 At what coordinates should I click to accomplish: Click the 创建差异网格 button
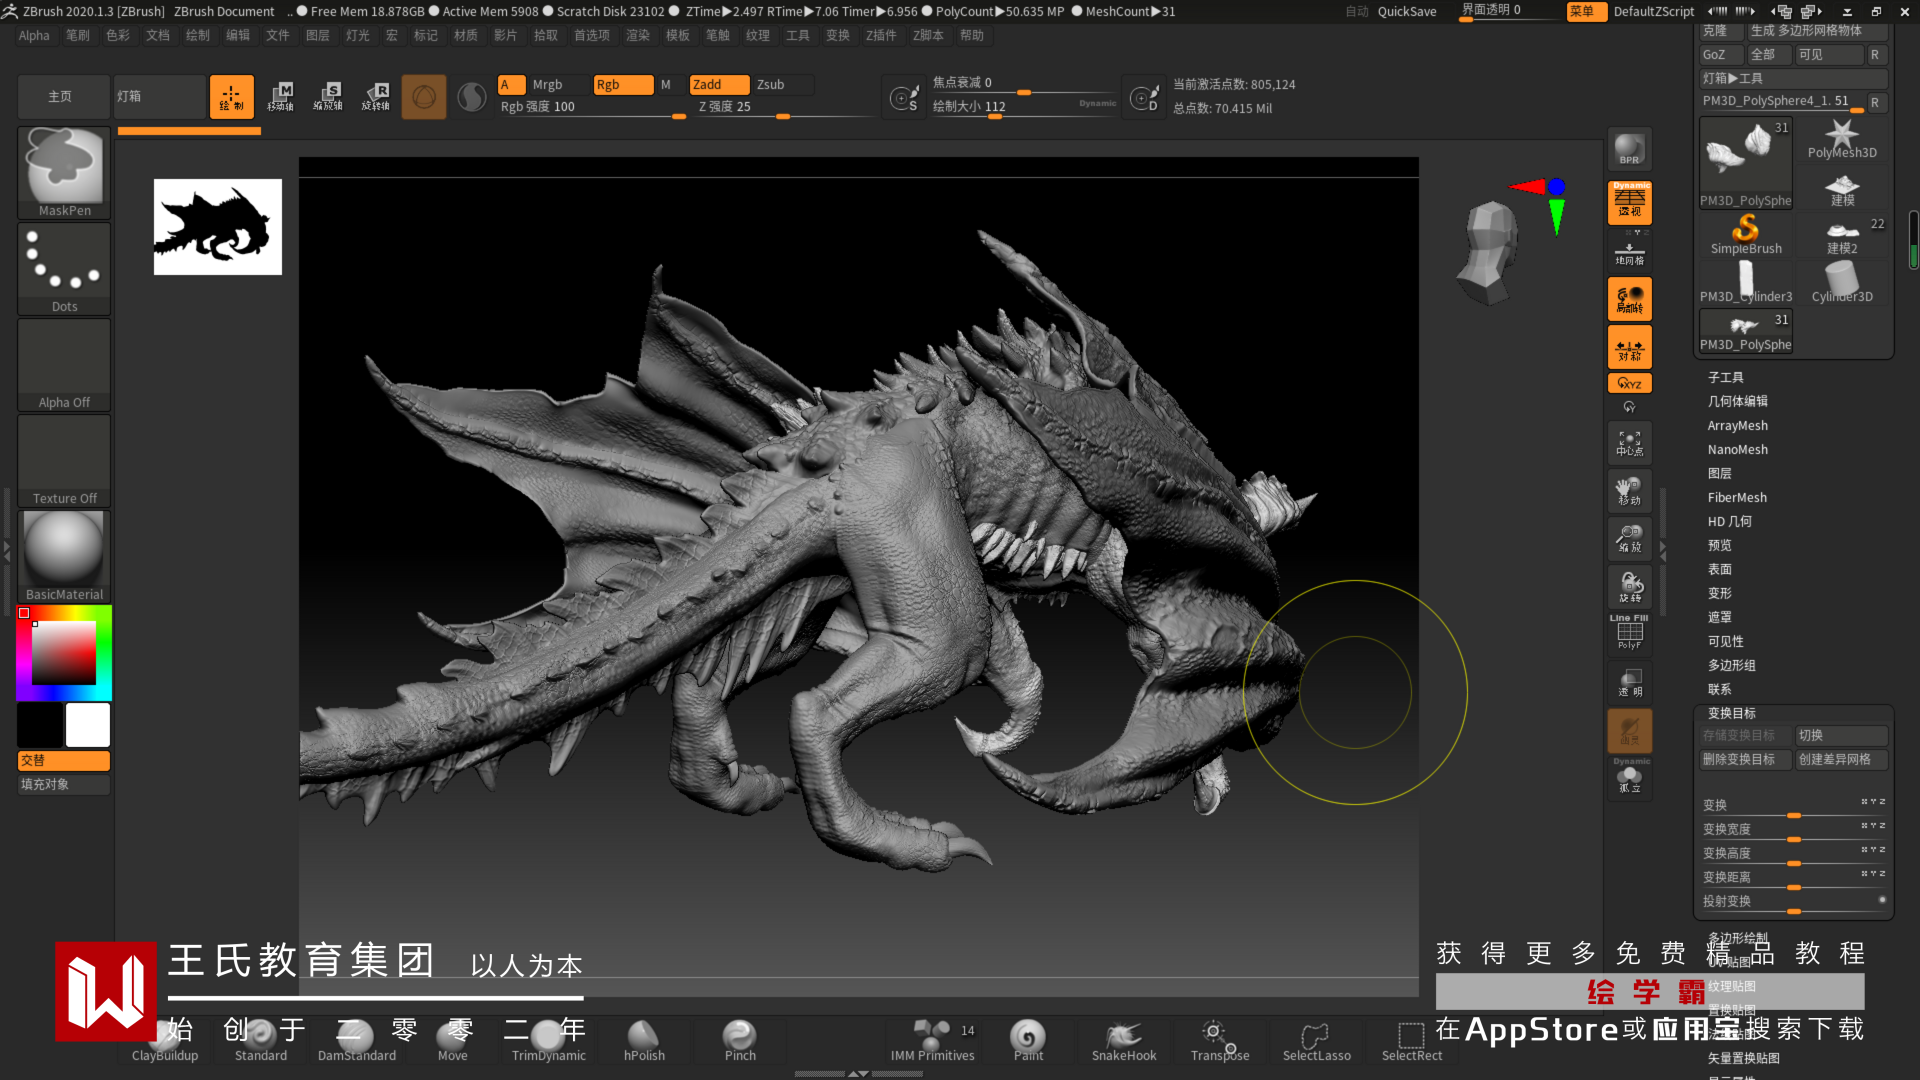point(1840,759)
